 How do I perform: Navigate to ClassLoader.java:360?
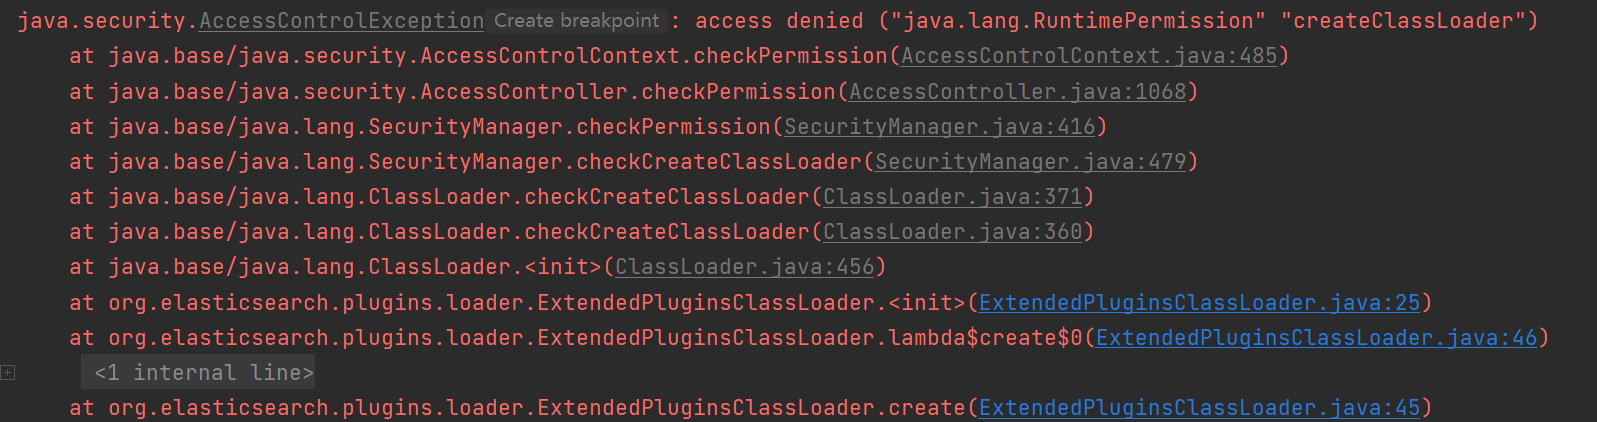(952, 232)
